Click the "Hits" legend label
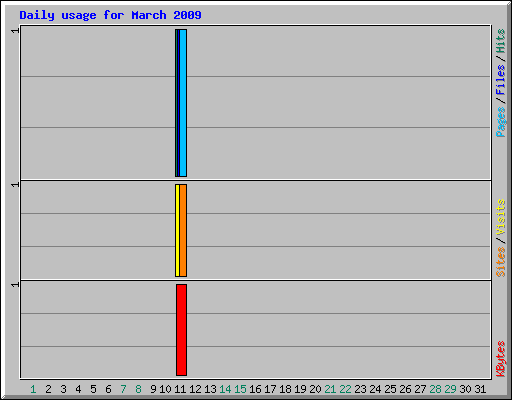 coord(500,41)
